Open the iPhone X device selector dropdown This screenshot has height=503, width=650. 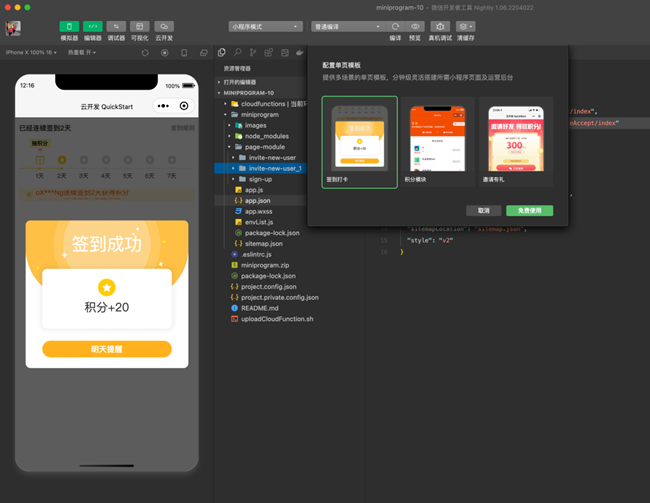tap(30, 52)
